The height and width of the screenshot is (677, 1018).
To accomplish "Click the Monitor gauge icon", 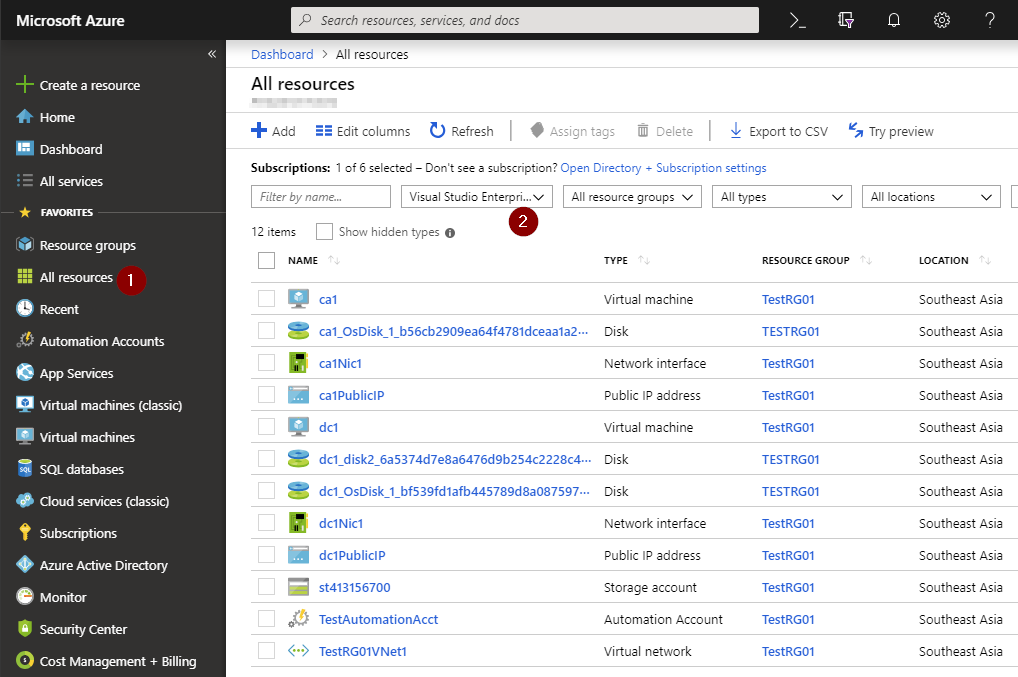I will point(25,596).
